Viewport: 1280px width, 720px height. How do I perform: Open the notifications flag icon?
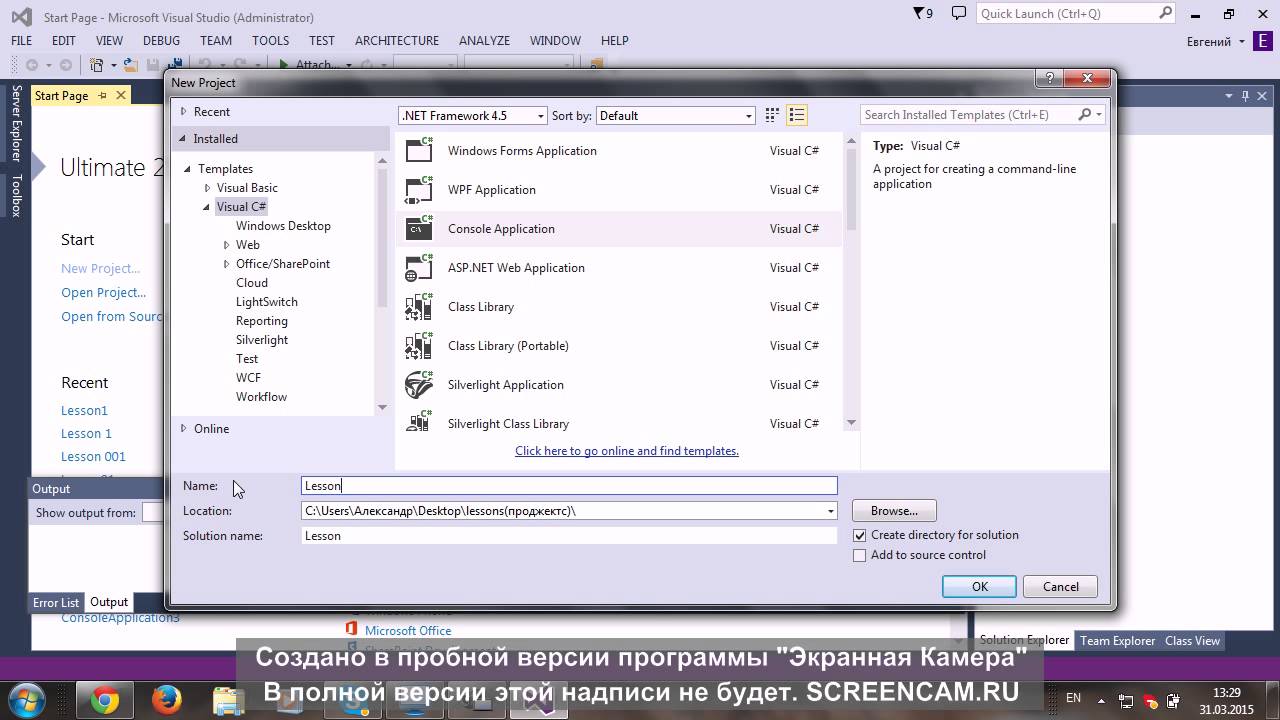[919, 14]
